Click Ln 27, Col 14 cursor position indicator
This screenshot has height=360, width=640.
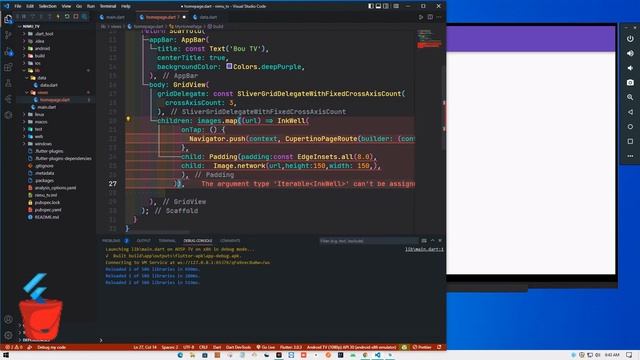145,347
